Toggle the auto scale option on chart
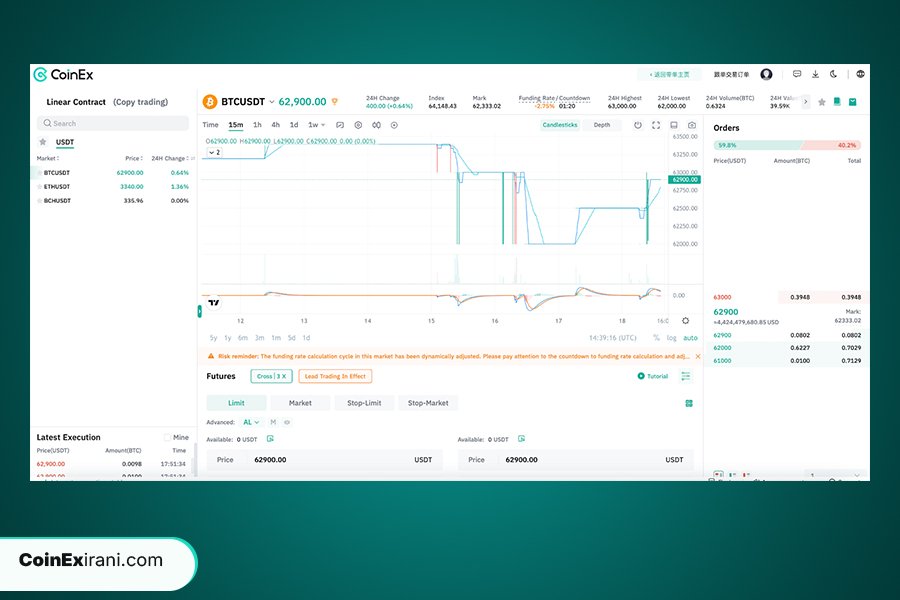The height and width of the screenshot is (600, 900). [690, 338]
